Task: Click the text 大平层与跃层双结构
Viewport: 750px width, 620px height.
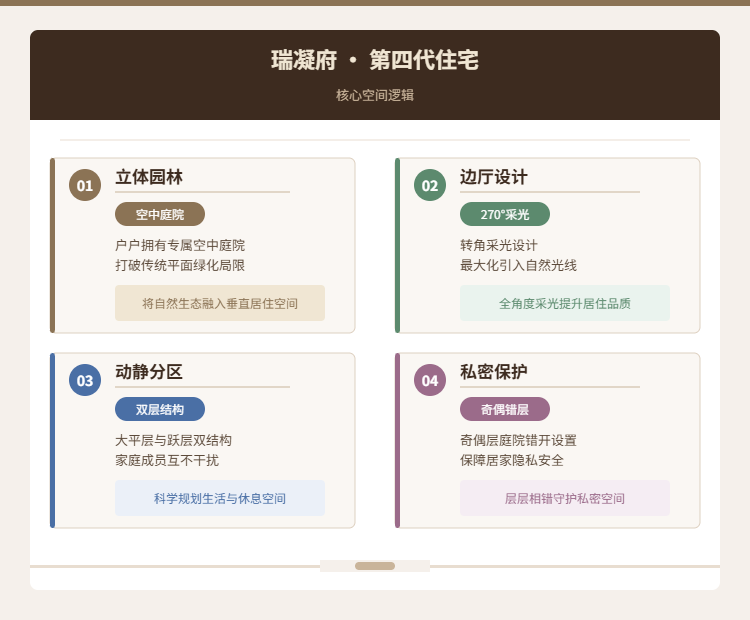Action: [x=174, y=440]
